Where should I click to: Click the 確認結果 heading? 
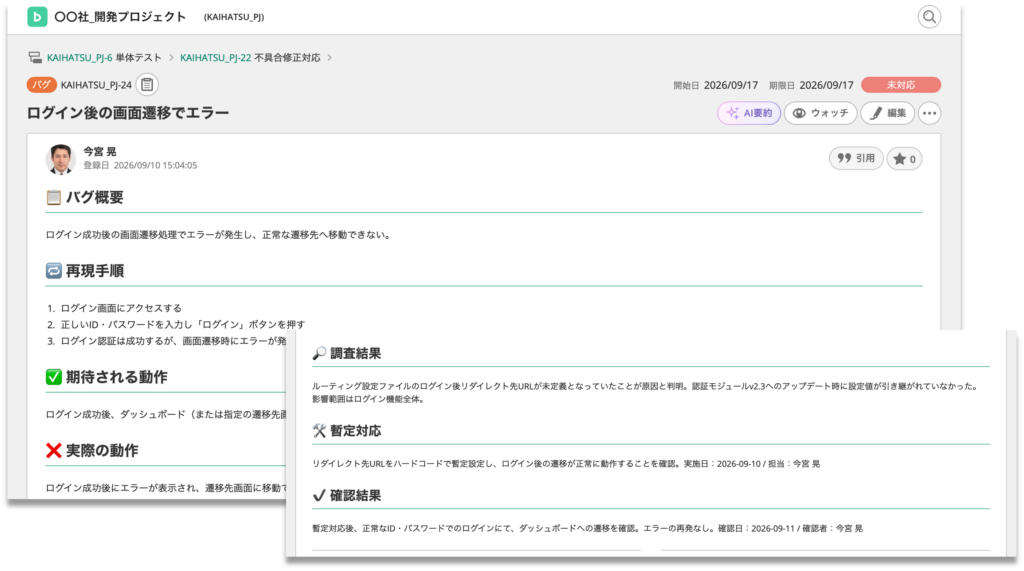(355, 495)
